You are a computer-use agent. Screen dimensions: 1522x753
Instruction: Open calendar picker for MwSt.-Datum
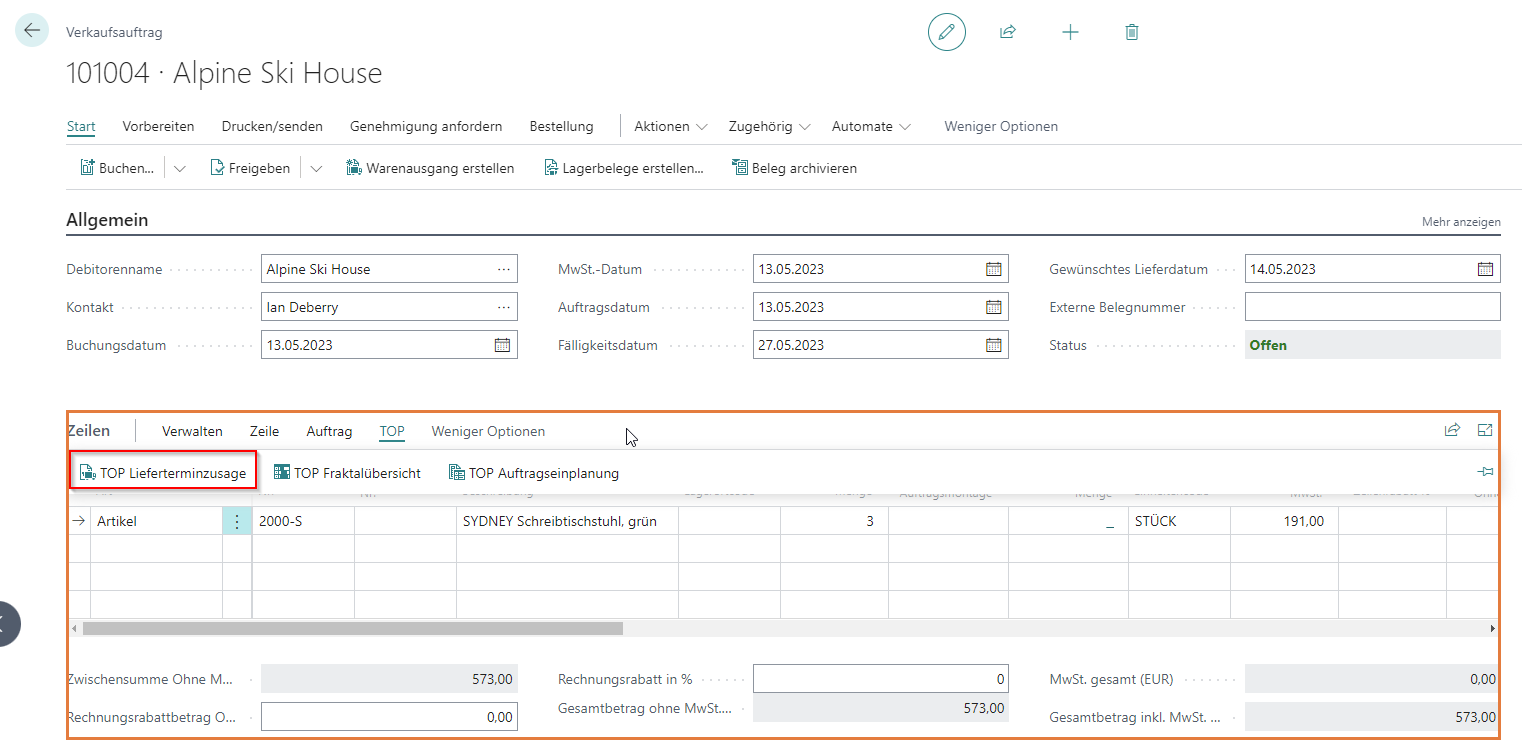(993, 269)
